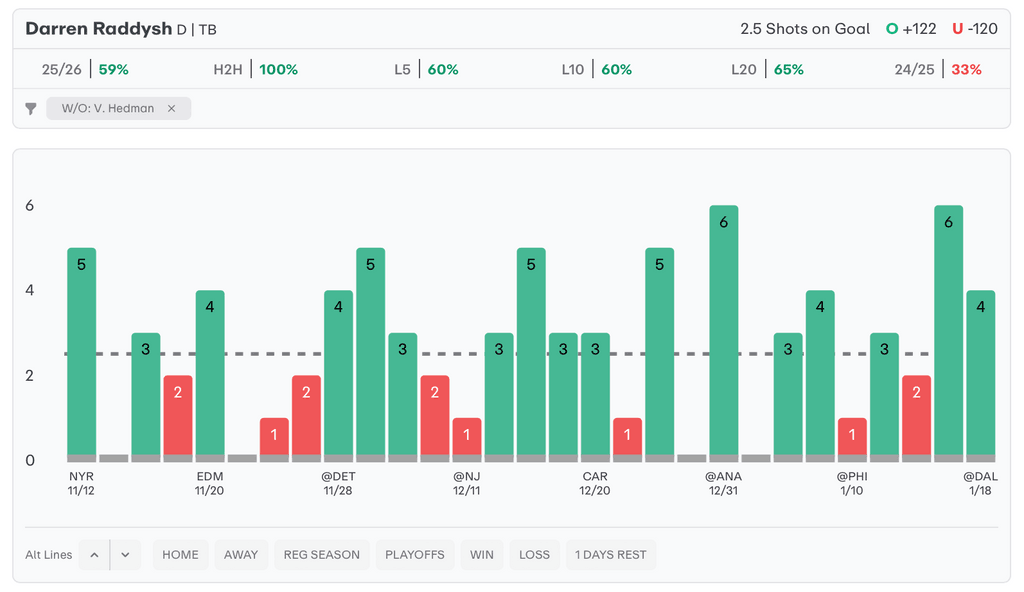Click the dashed 2.5 line marker
Image resolution: width=1024 pixels, height=592 pixels.
[x=240, y=353]
